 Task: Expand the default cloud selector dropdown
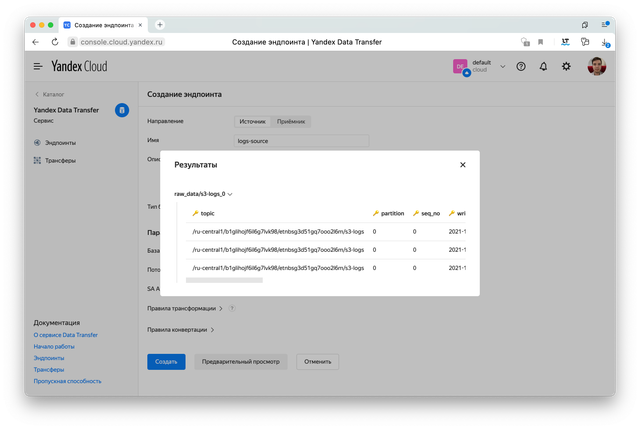click(x=503, y=67)
